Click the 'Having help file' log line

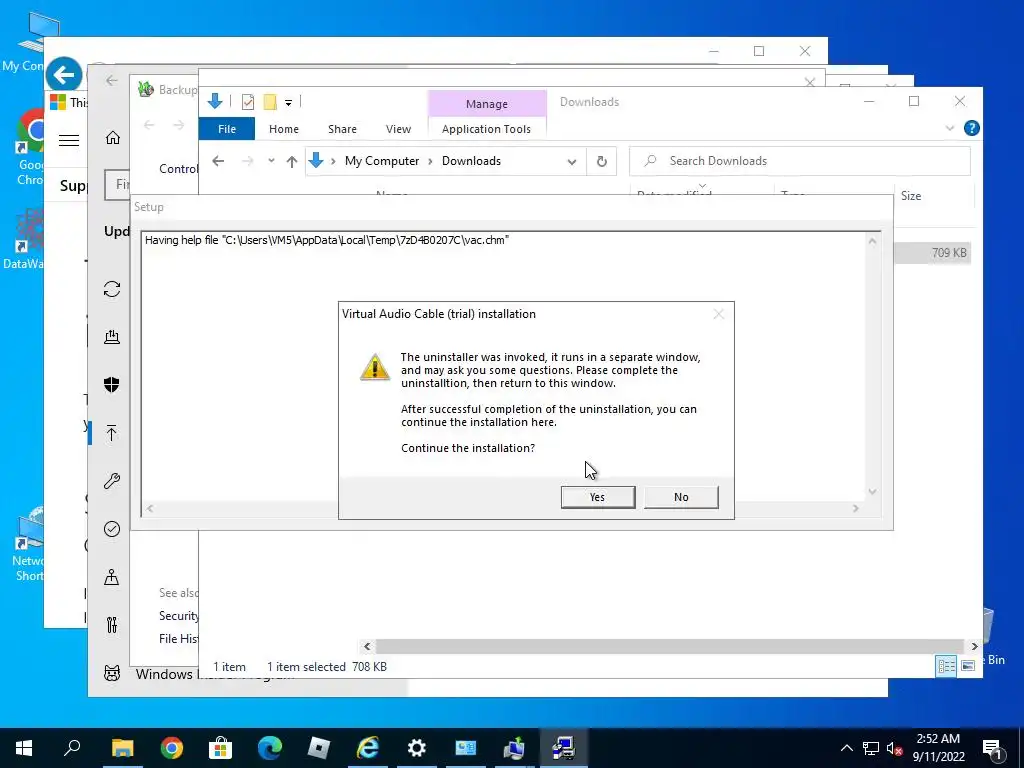[327, 240]
